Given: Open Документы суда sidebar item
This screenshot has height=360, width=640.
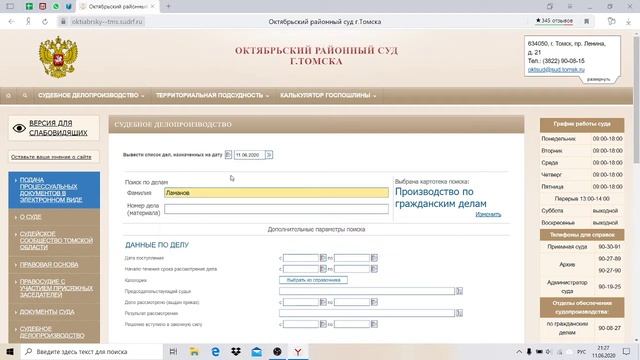Looking at the screenshot, I should (47, 312).
